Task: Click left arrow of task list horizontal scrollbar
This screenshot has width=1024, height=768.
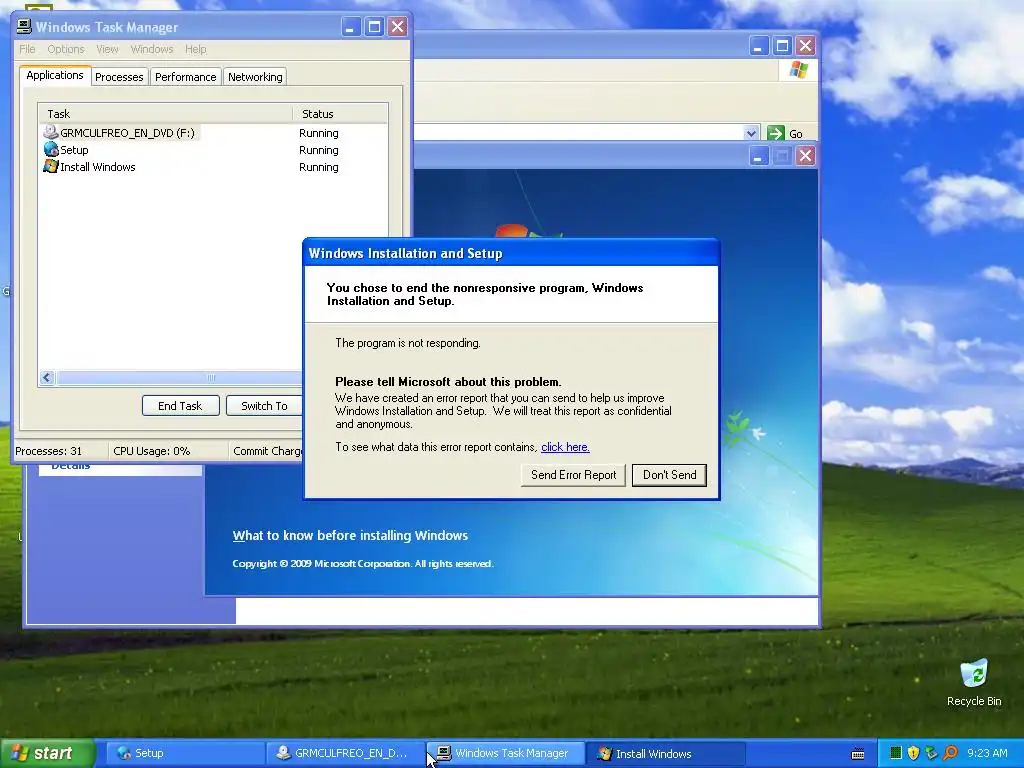Action: pyautogui.click(x=46, y=377)
